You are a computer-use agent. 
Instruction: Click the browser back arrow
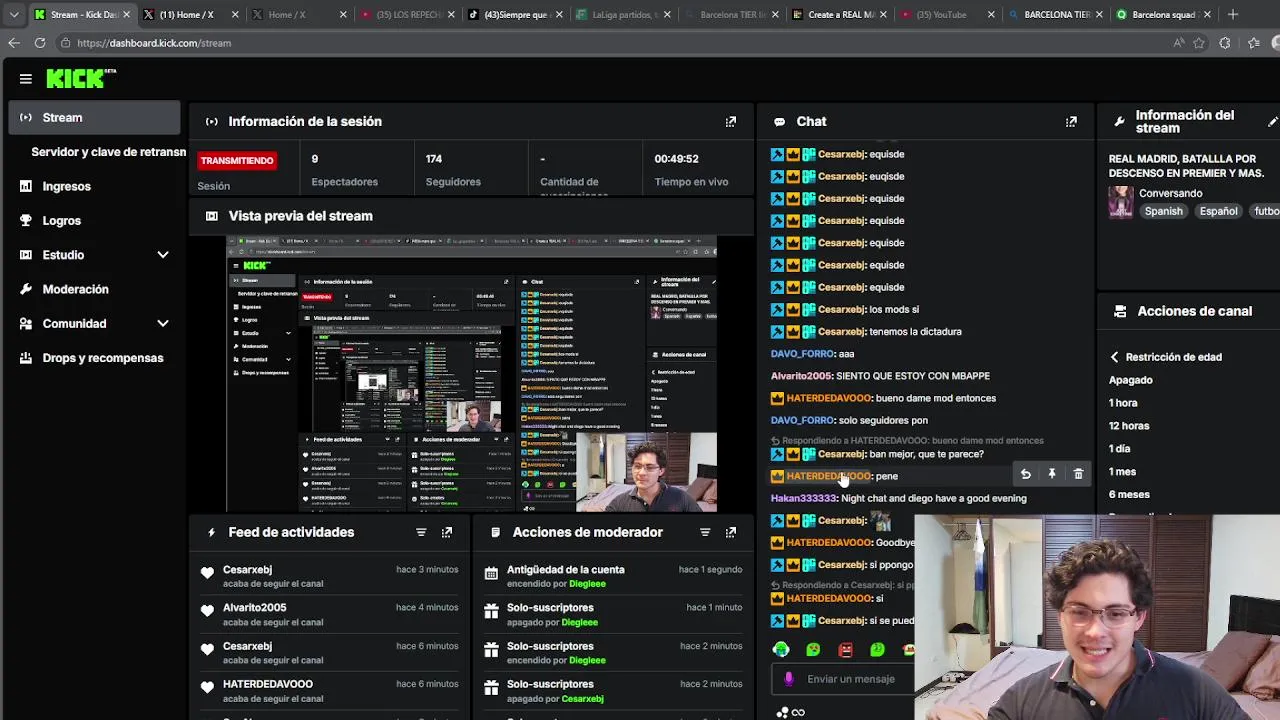click(14, 43)
